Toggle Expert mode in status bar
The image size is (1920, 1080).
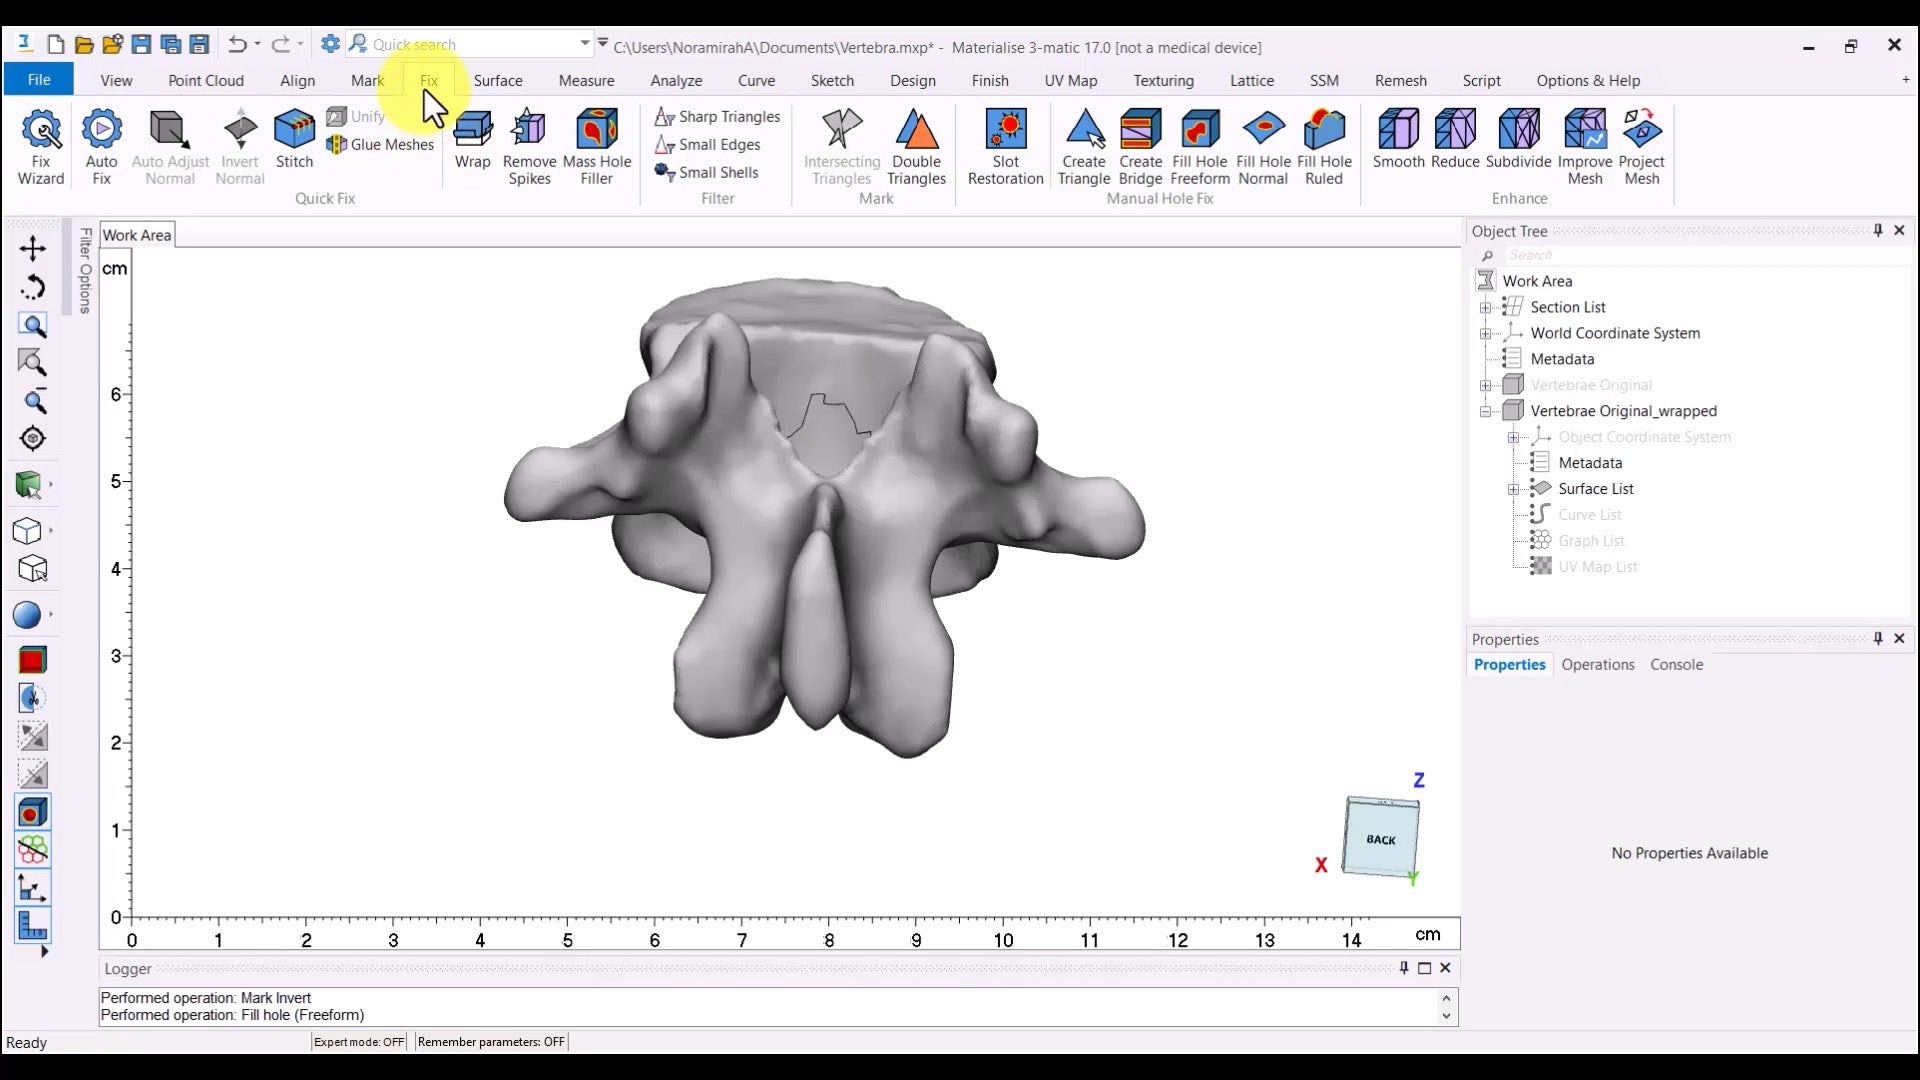tap(359, 1042)
